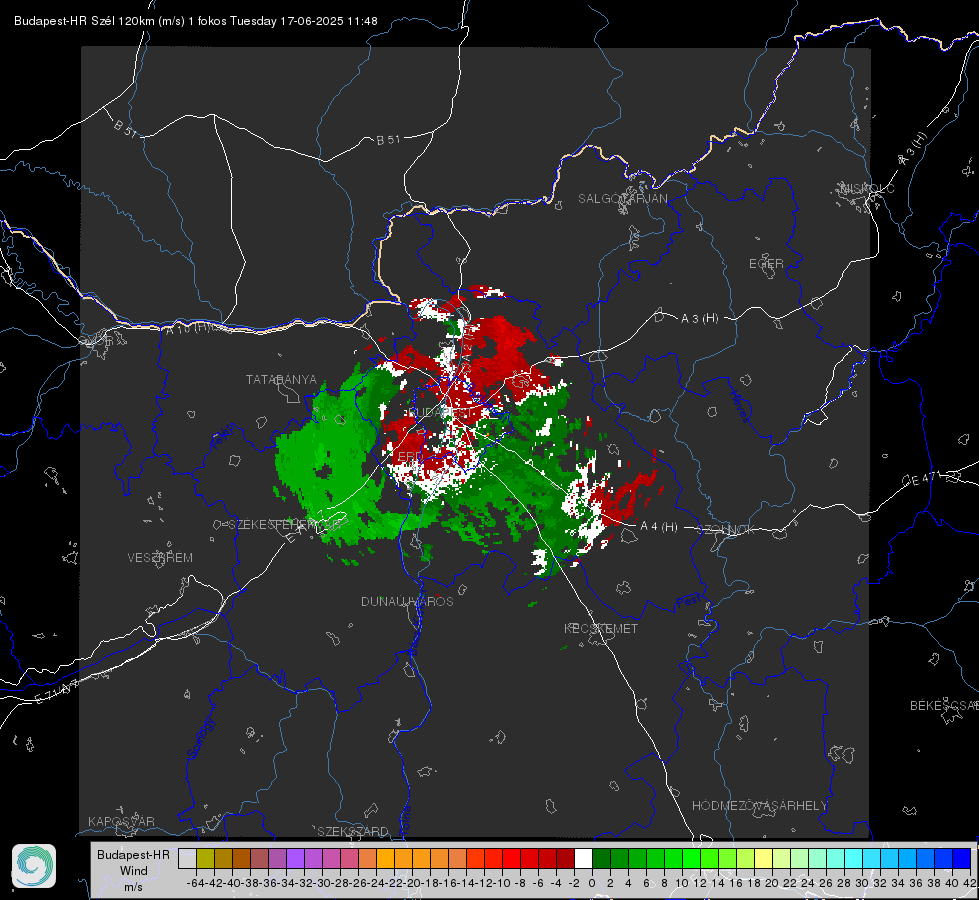979x900 pixels.
Task: Select the deep blue swatch between 40 and 42
Action: [961, 858]
